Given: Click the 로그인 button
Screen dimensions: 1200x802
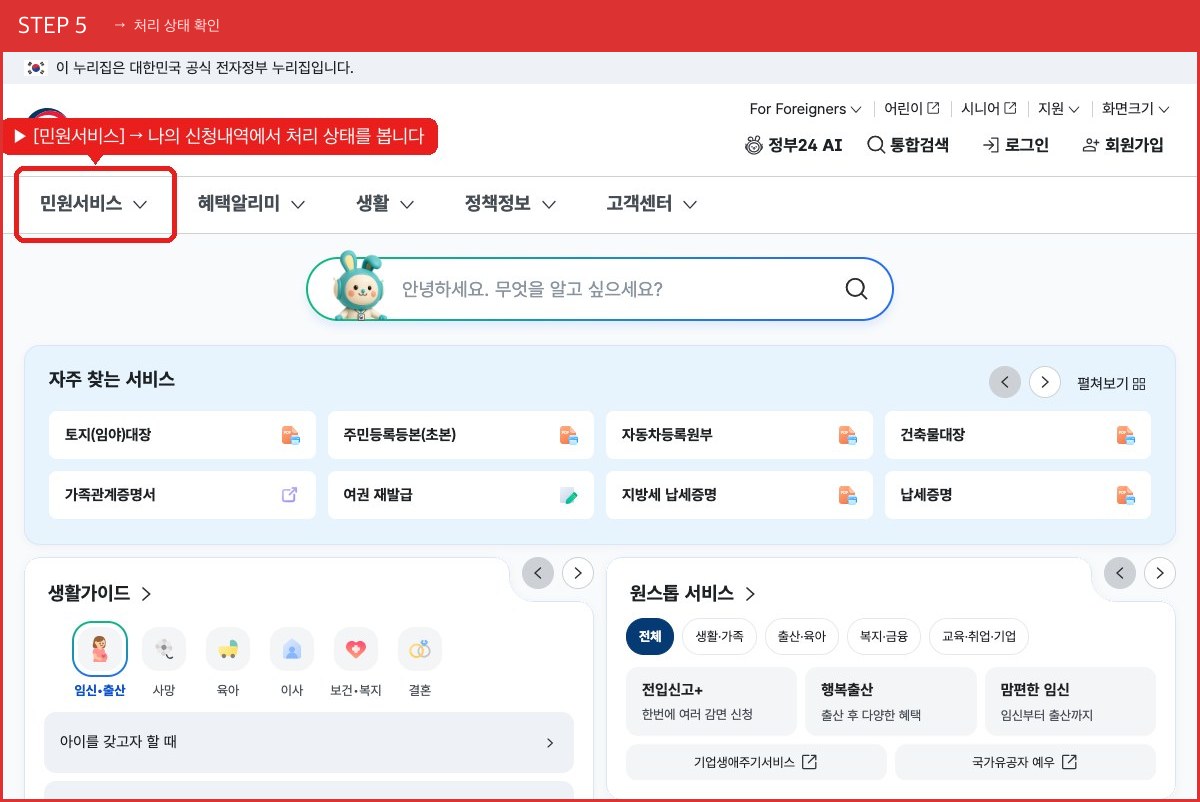Looking at the screenshot, I should (x=1016, y=145).
